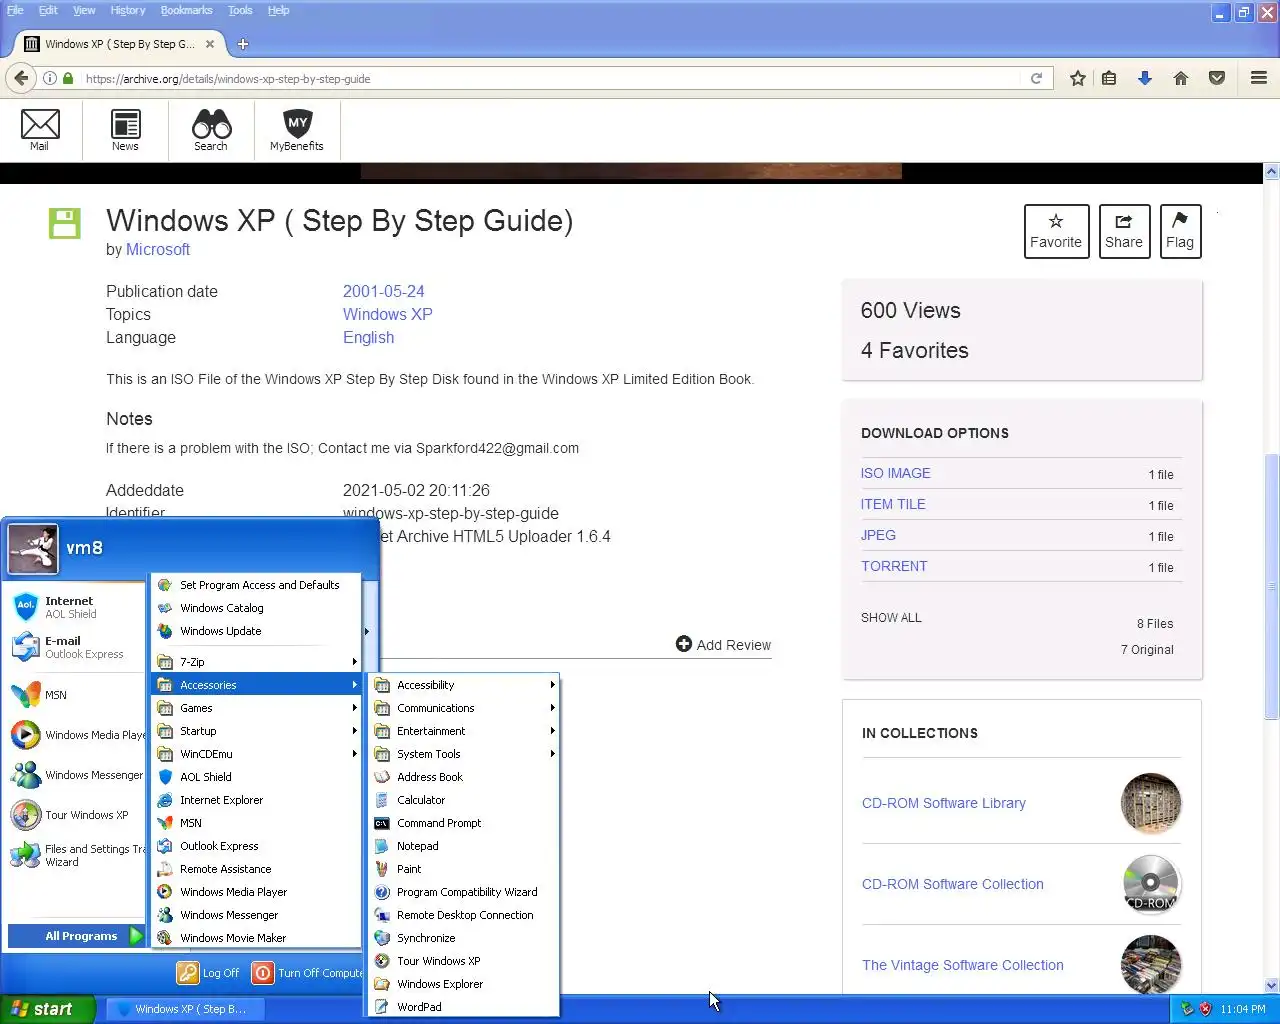Expand the Communications submenu

tap(464, 708)
